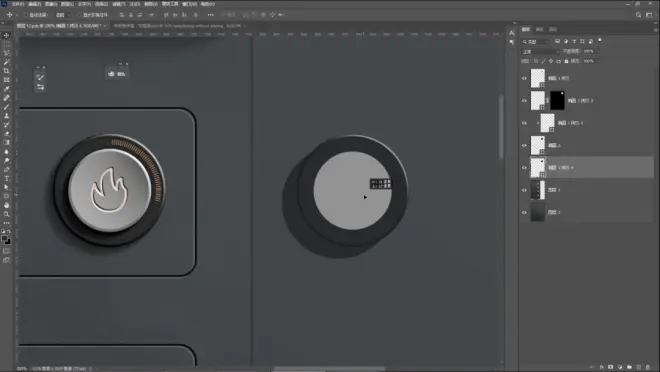Select the Clone Stamp tool
The height and width of the screenshot is (372, 660).
point(6,116)
